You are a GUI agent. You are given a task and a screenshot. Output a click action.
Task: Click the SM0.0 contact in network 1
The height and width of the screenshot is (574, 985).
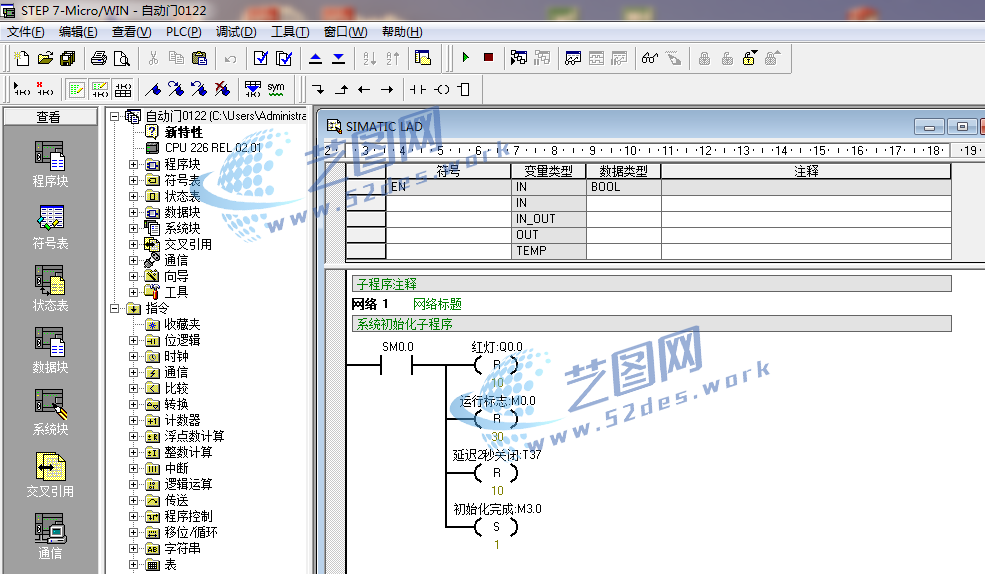pos(397,364)
